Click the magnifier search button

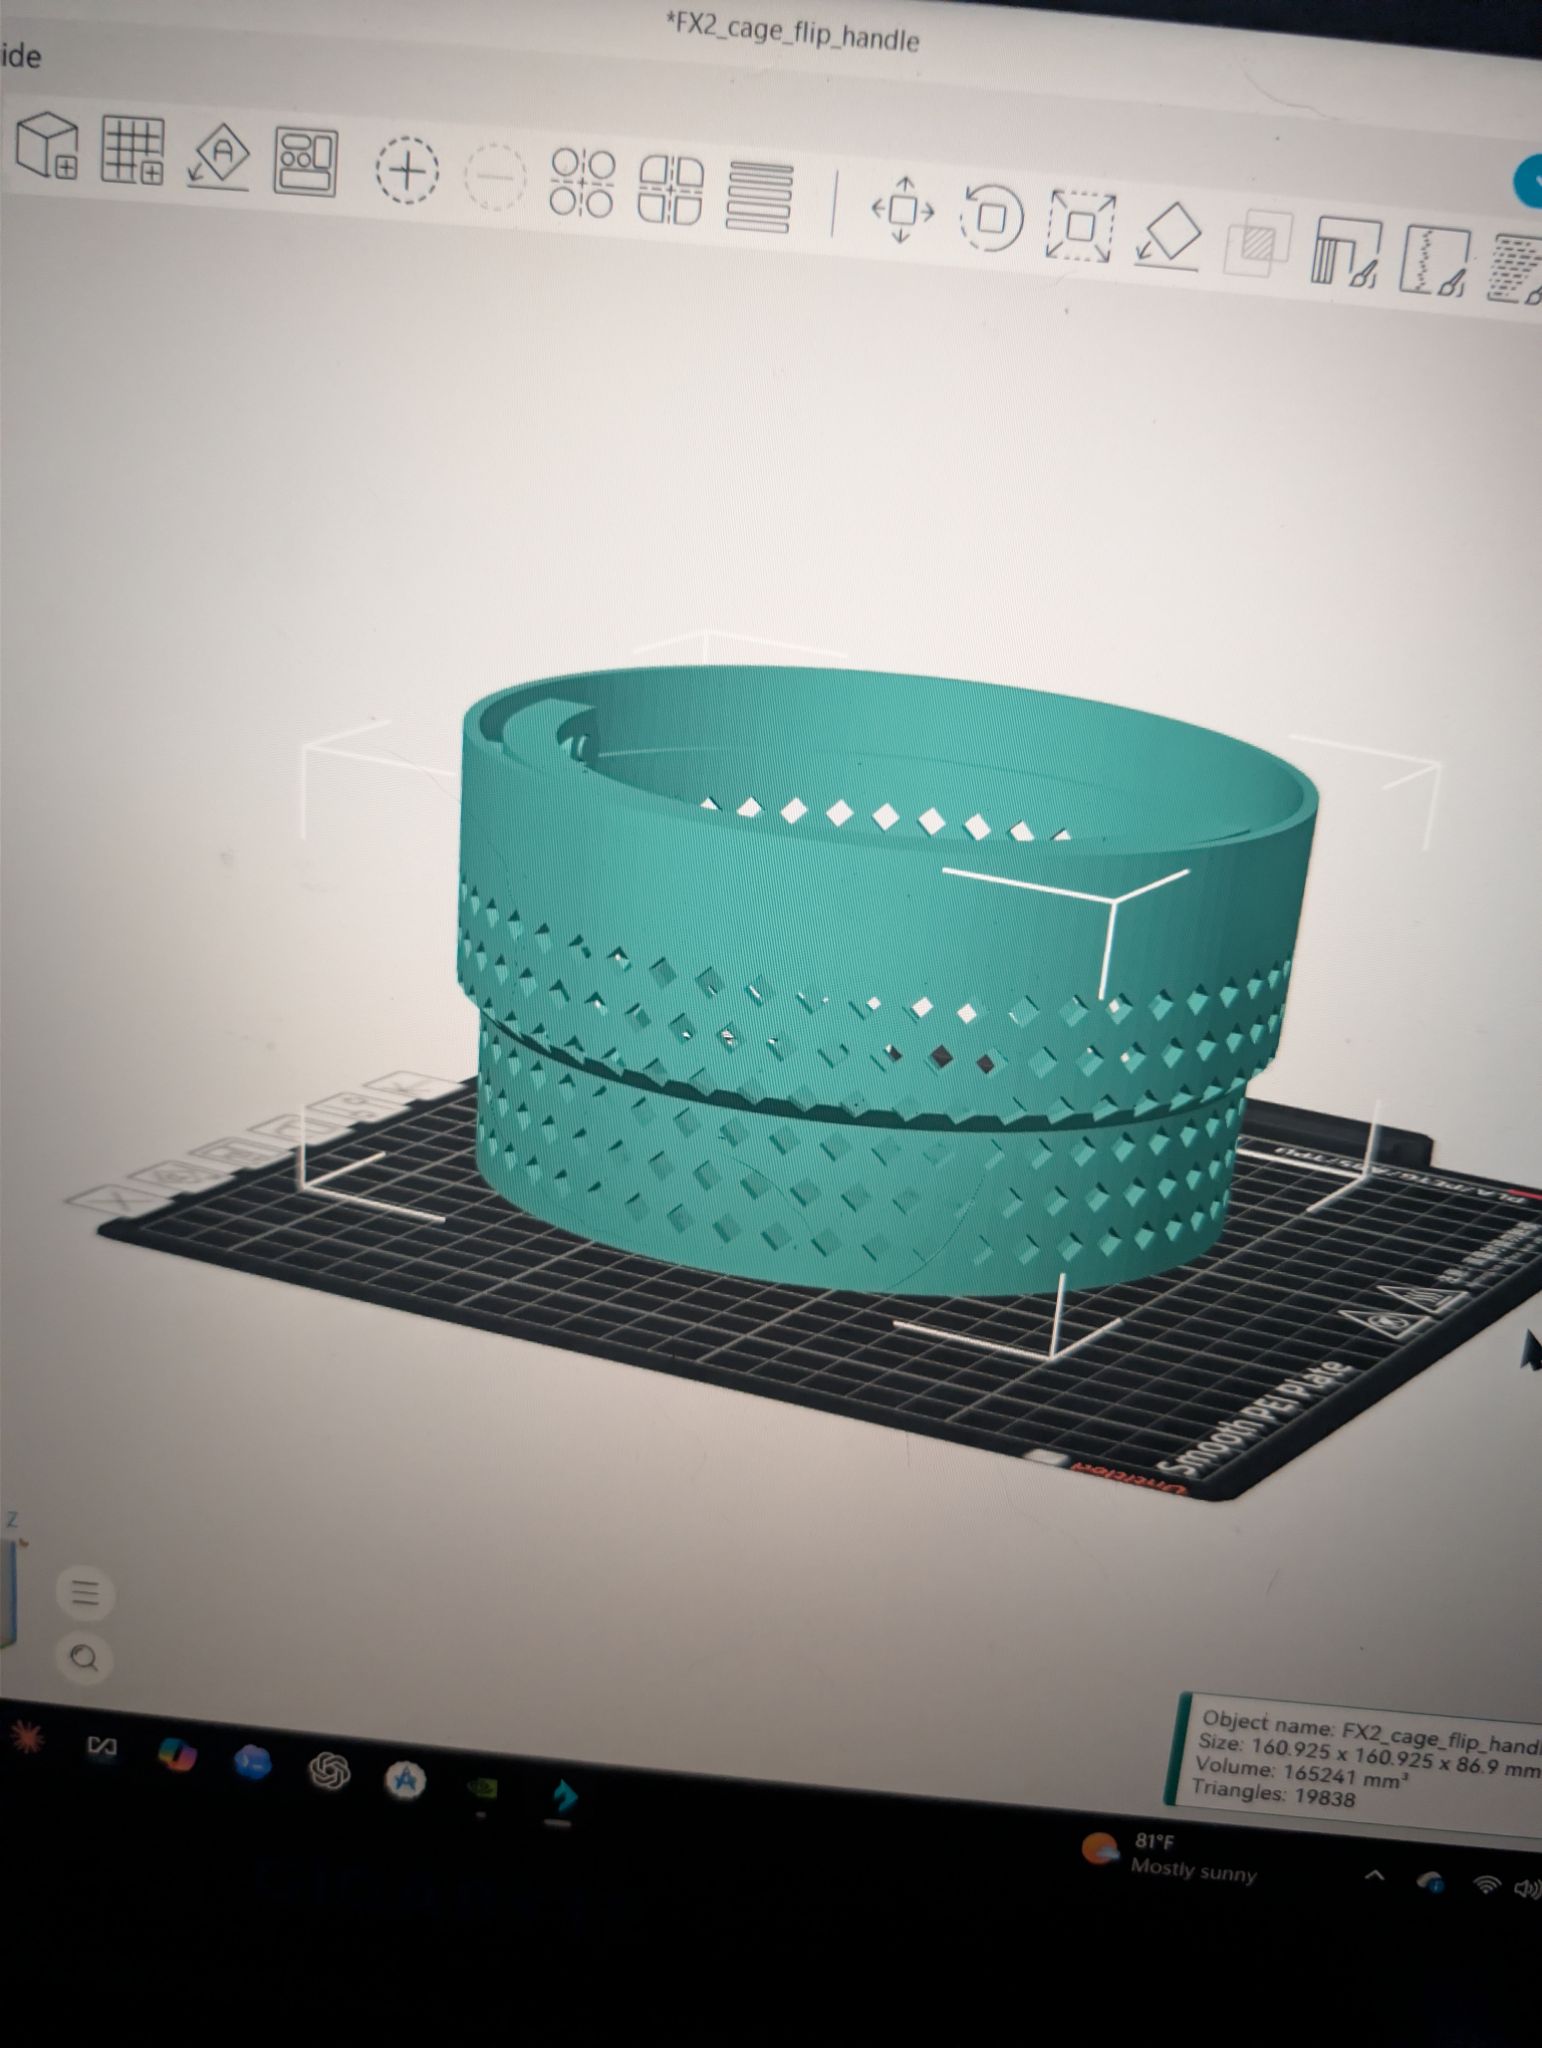click(x=85, y=1660)
